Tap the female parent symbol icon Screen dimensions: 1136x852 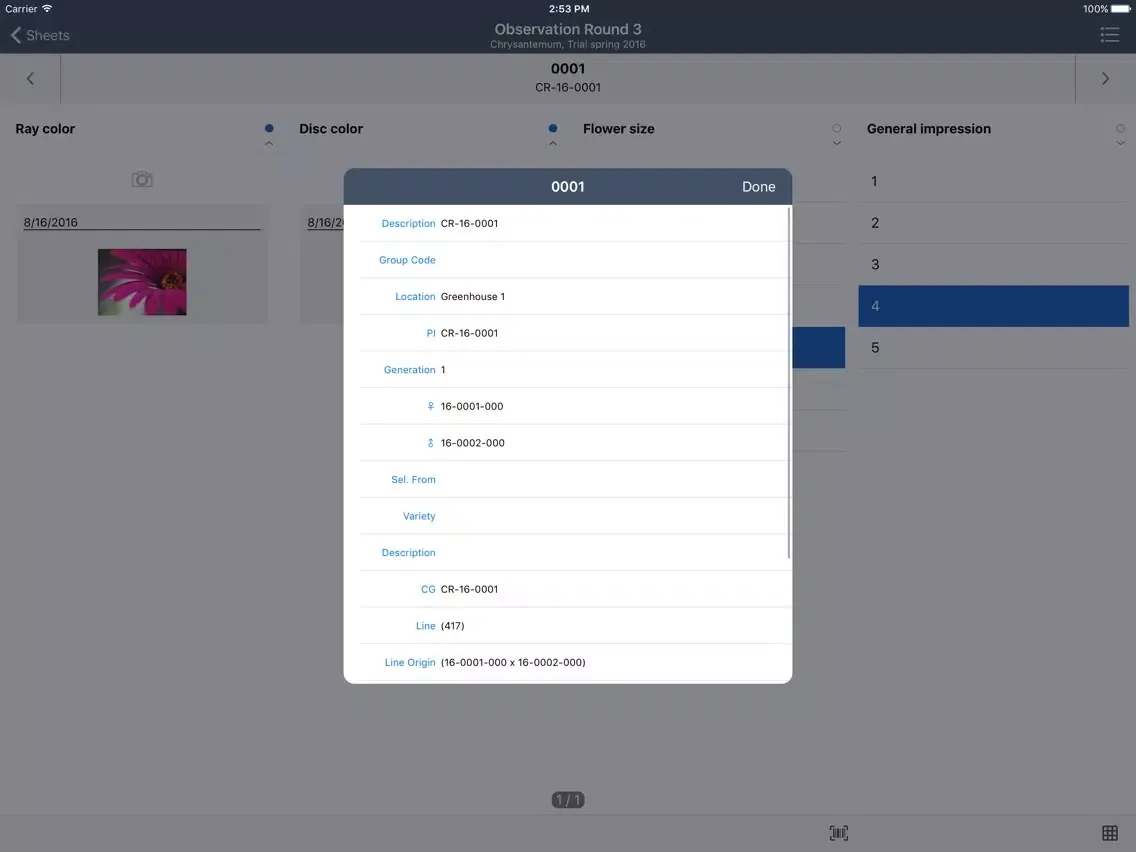click(x=430, y=406)
